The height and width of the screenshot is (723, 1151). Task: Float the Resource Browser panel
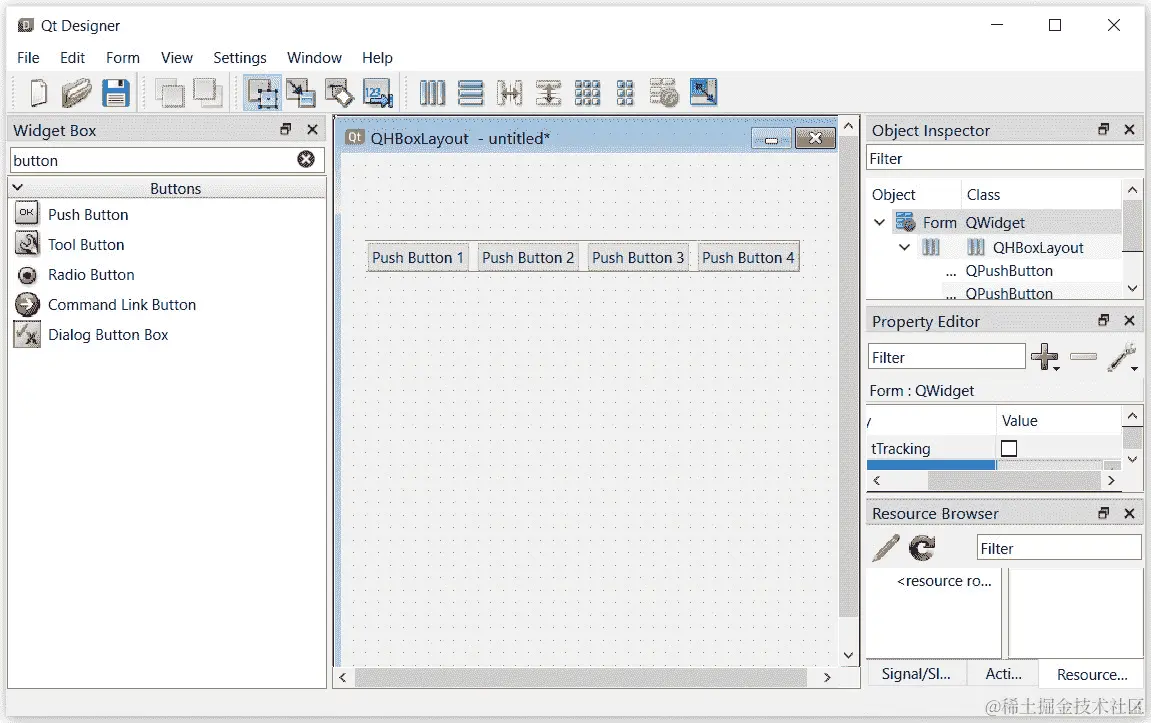pyautogui.click(x=1103, y=513)
